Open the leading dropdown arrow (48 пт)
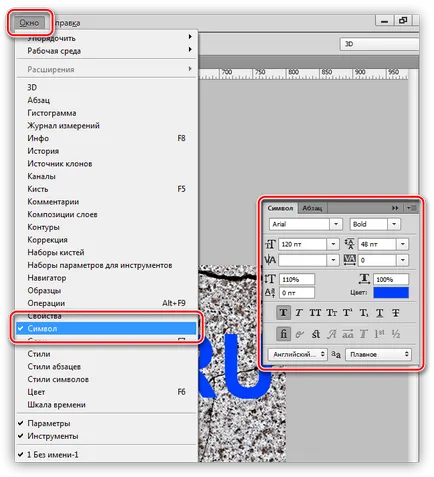 pos(403,244)
